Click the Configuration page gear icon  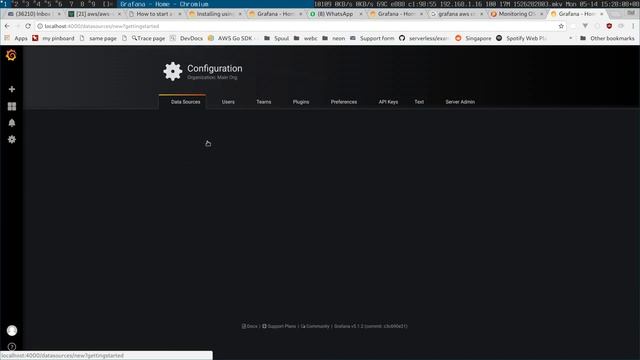(x=173, y=71)
